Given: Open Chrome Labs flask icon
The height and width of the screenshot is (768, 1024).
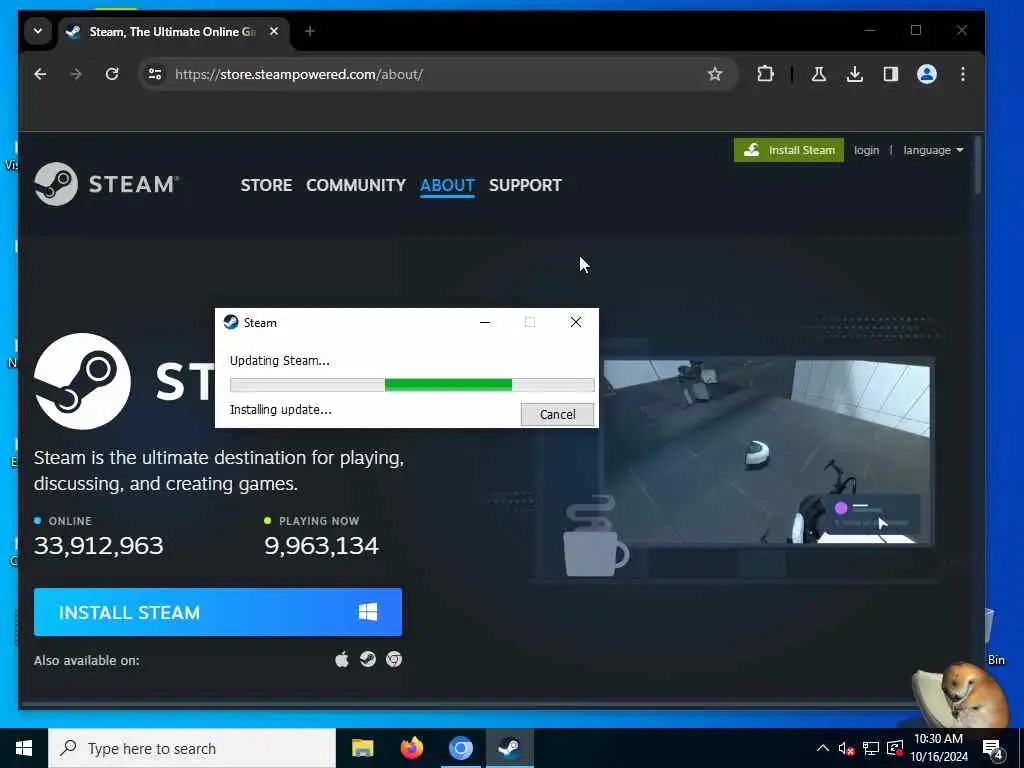Looking at the screenshot, I should tap(818, 74).
